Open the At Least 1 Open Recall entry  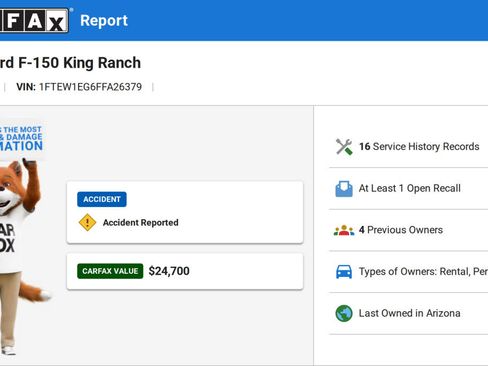(x=410, y=188)
